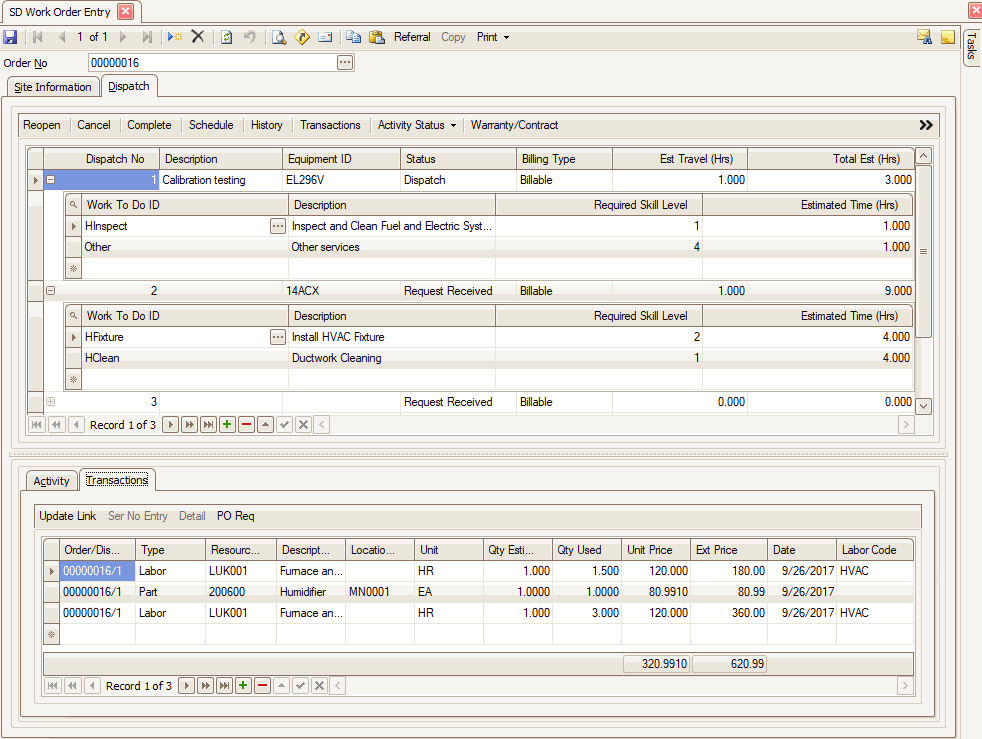Open the Activity Status dropdown
The image size is (982, 739).
417,125
